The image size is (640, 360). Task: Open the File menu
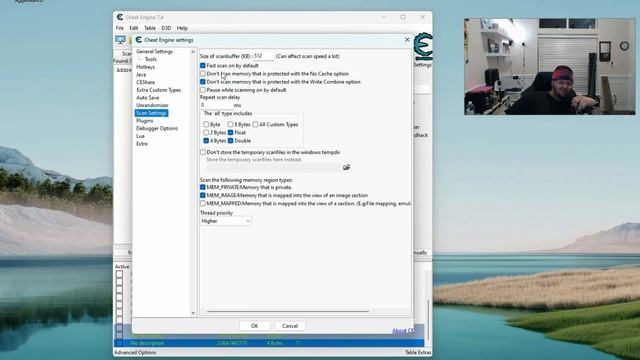click(x=120, y=28)
